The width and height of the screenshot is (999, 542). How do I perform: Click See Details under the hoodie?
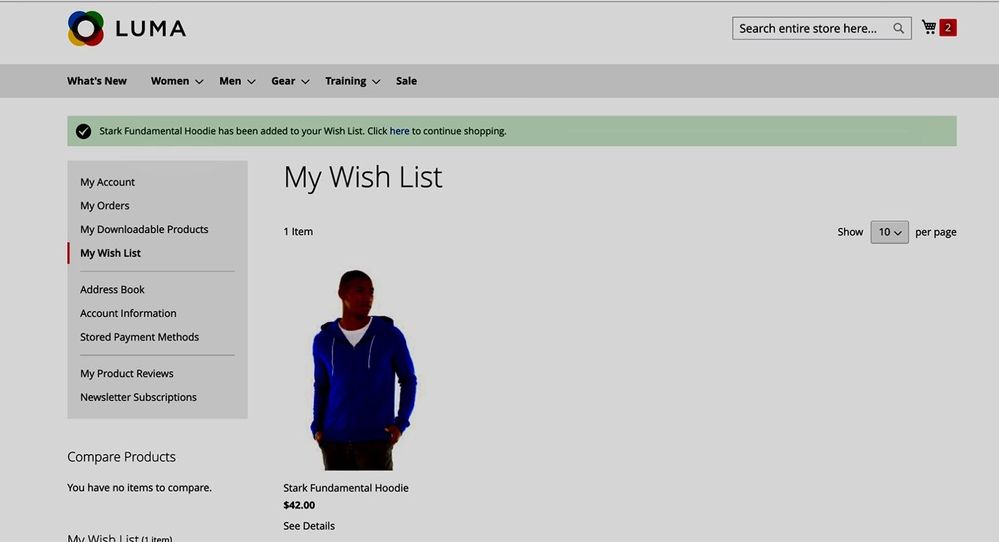(309, 526)
